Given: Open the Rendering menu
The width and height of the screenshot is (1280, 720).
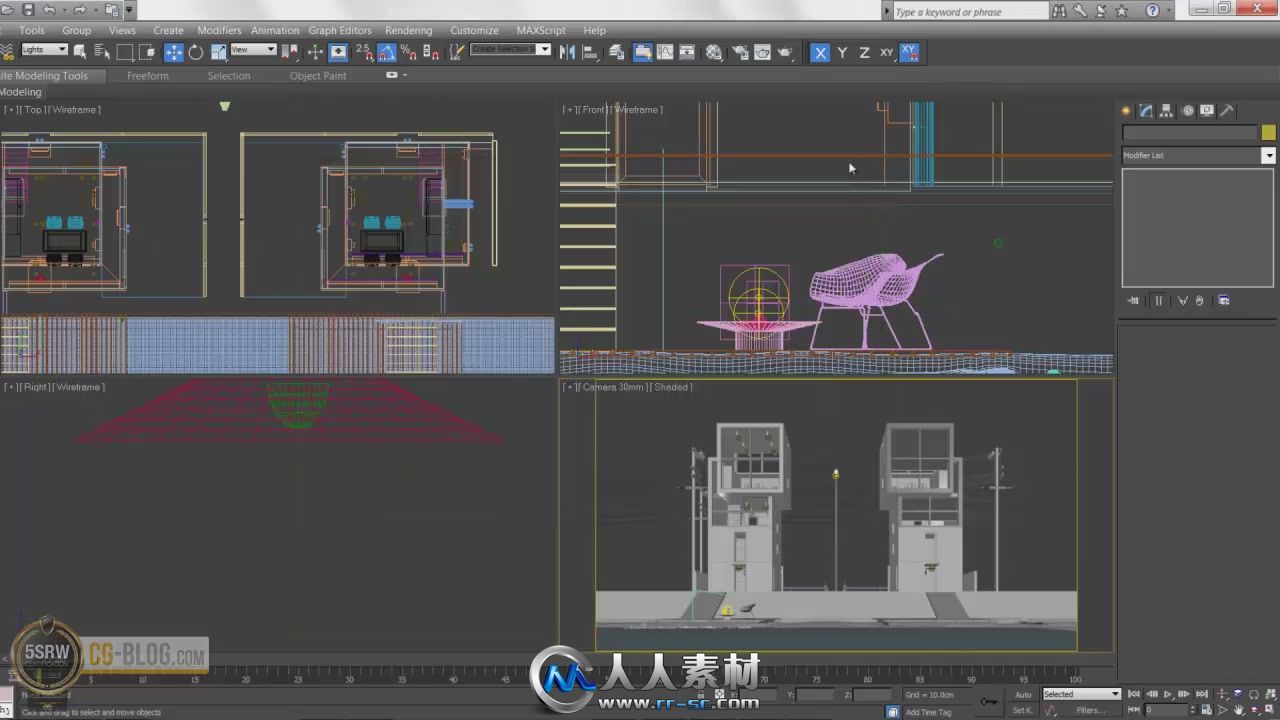Looking at the screenshot, I should click(x=409, y=30).
